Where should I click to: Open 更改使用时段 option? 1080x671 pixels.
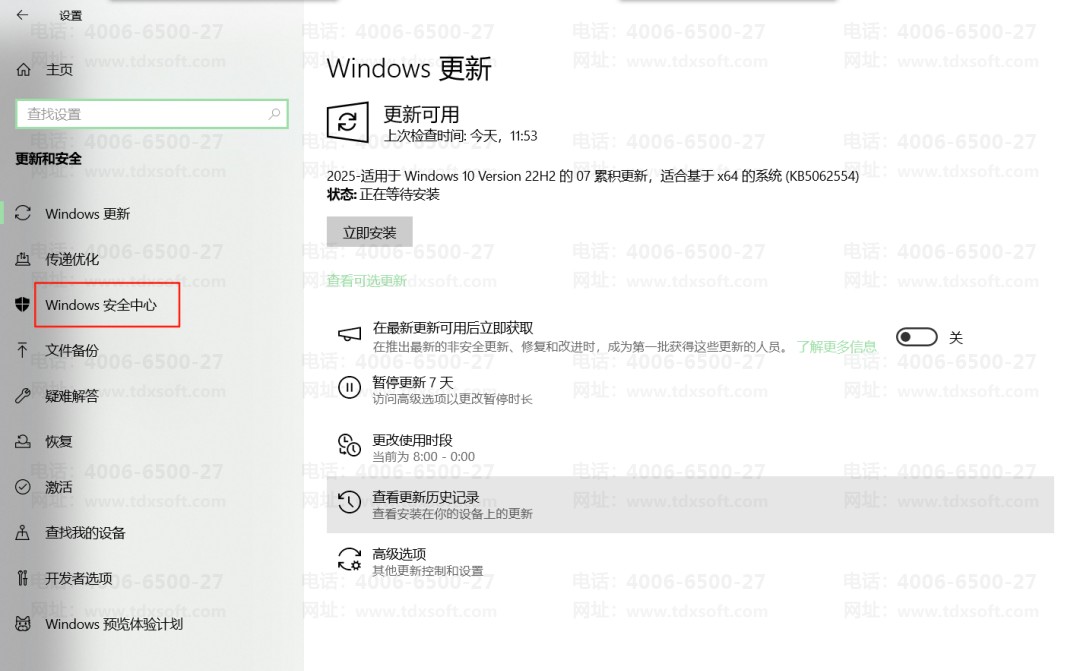(x=413, y=440)
